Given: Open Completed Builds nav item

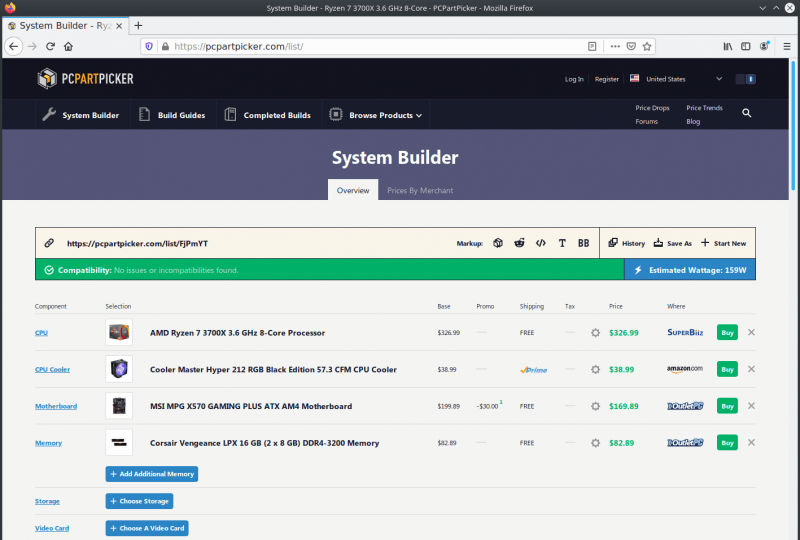Looking at the screenshot, I should (x=268, y=115).
